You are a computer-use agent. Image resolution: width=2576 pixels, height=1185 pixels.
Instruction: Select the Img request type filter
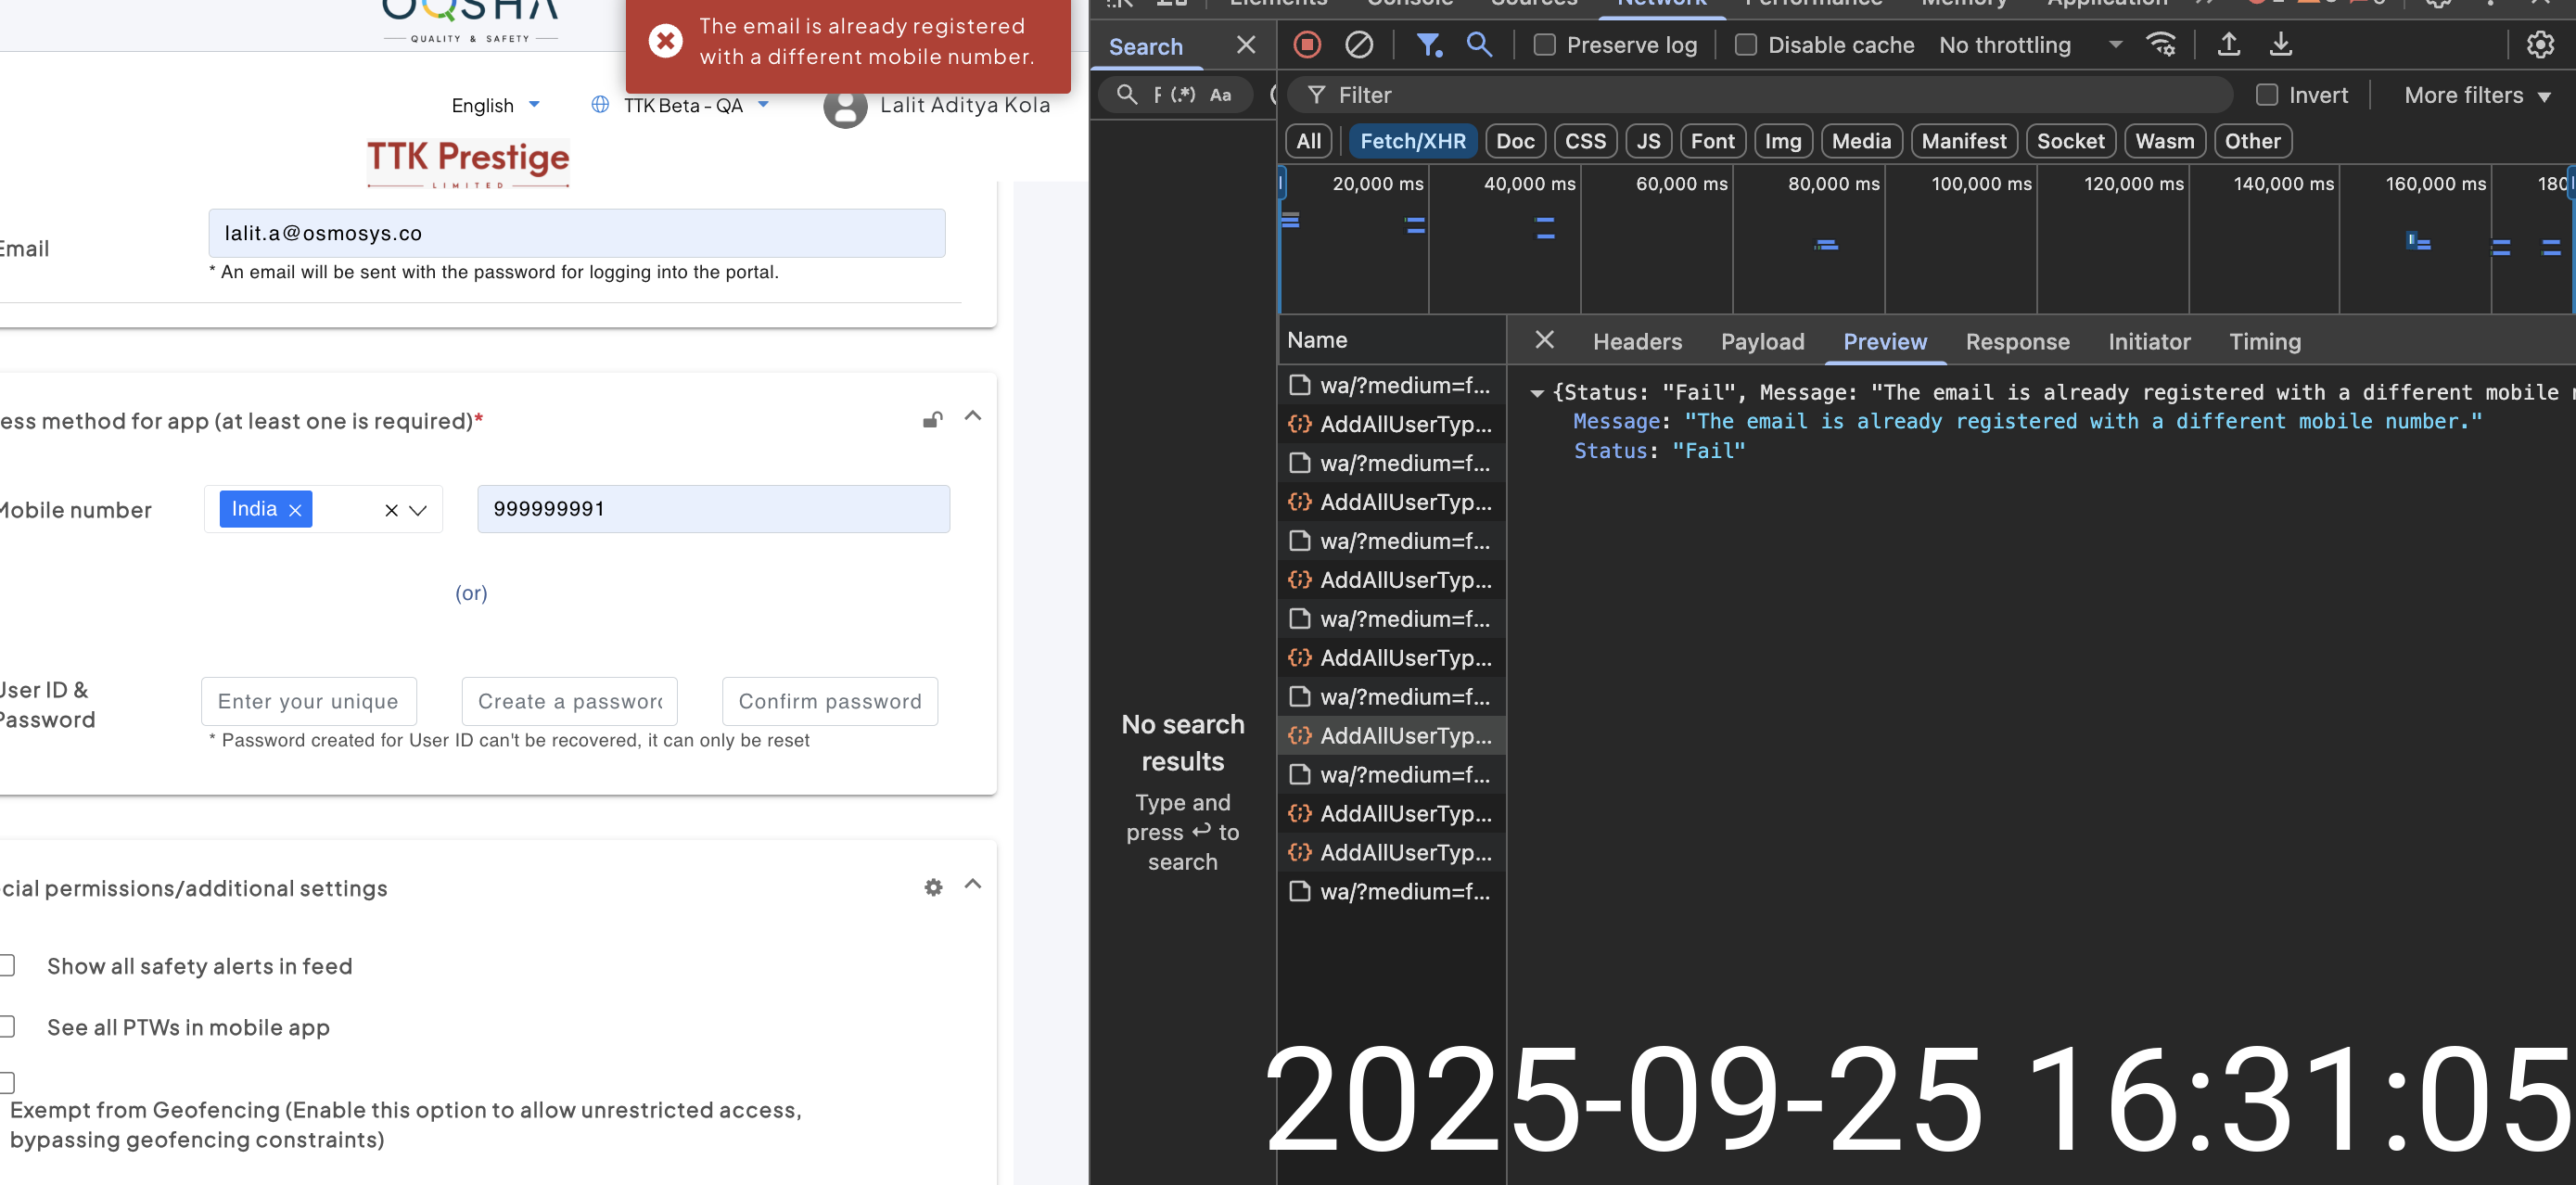coord(1782,141)
